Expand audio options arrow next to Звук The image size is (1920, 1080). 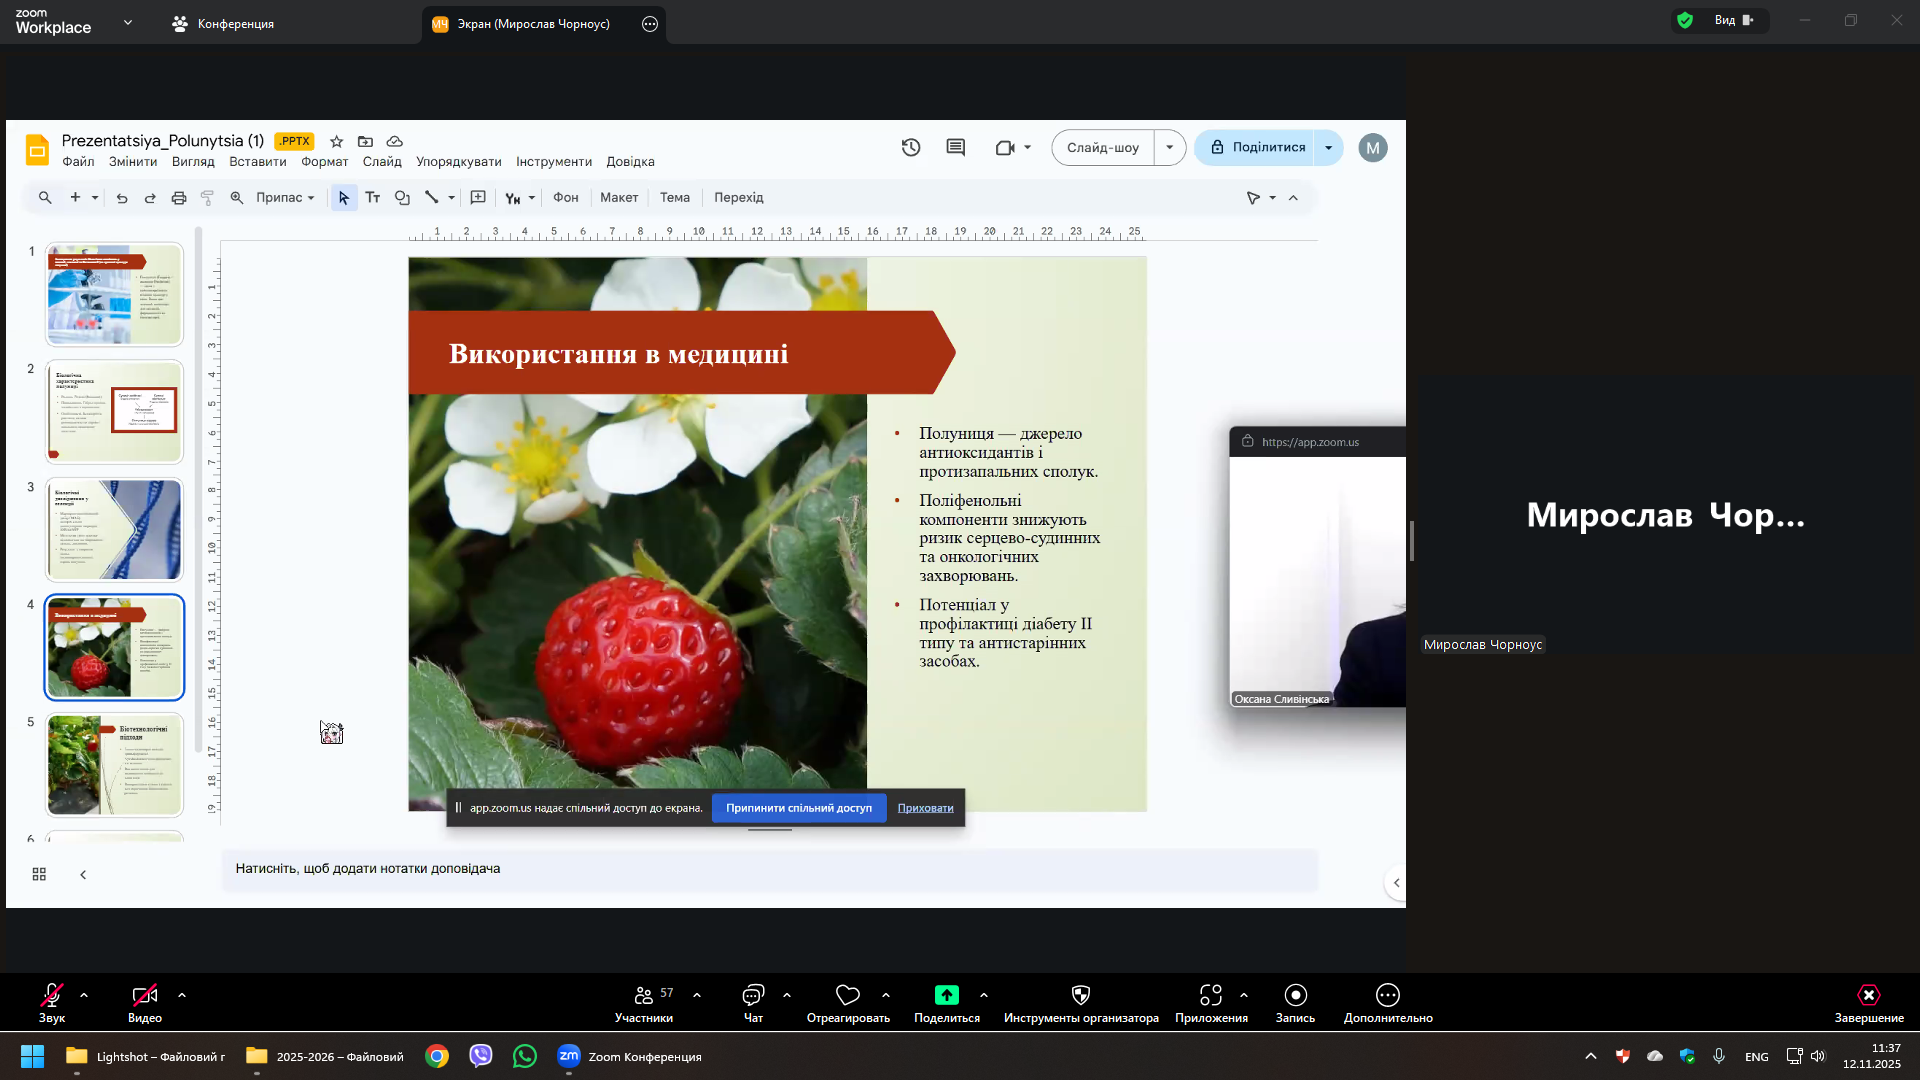click(84, 996)
